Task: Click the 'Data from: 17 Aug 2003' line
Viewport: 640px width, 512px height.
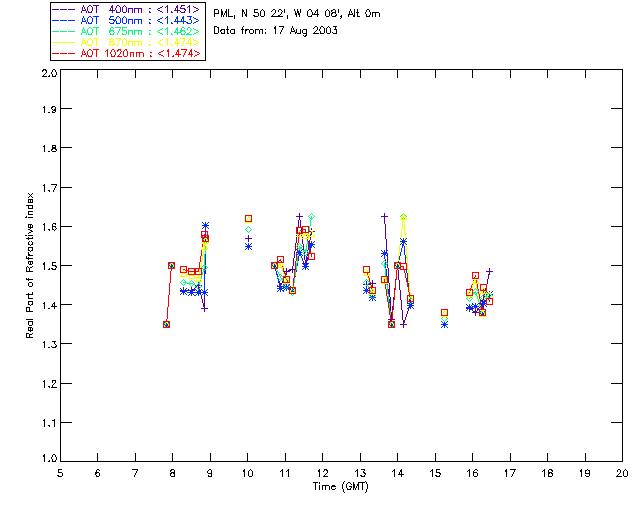Action: (276, 31)
